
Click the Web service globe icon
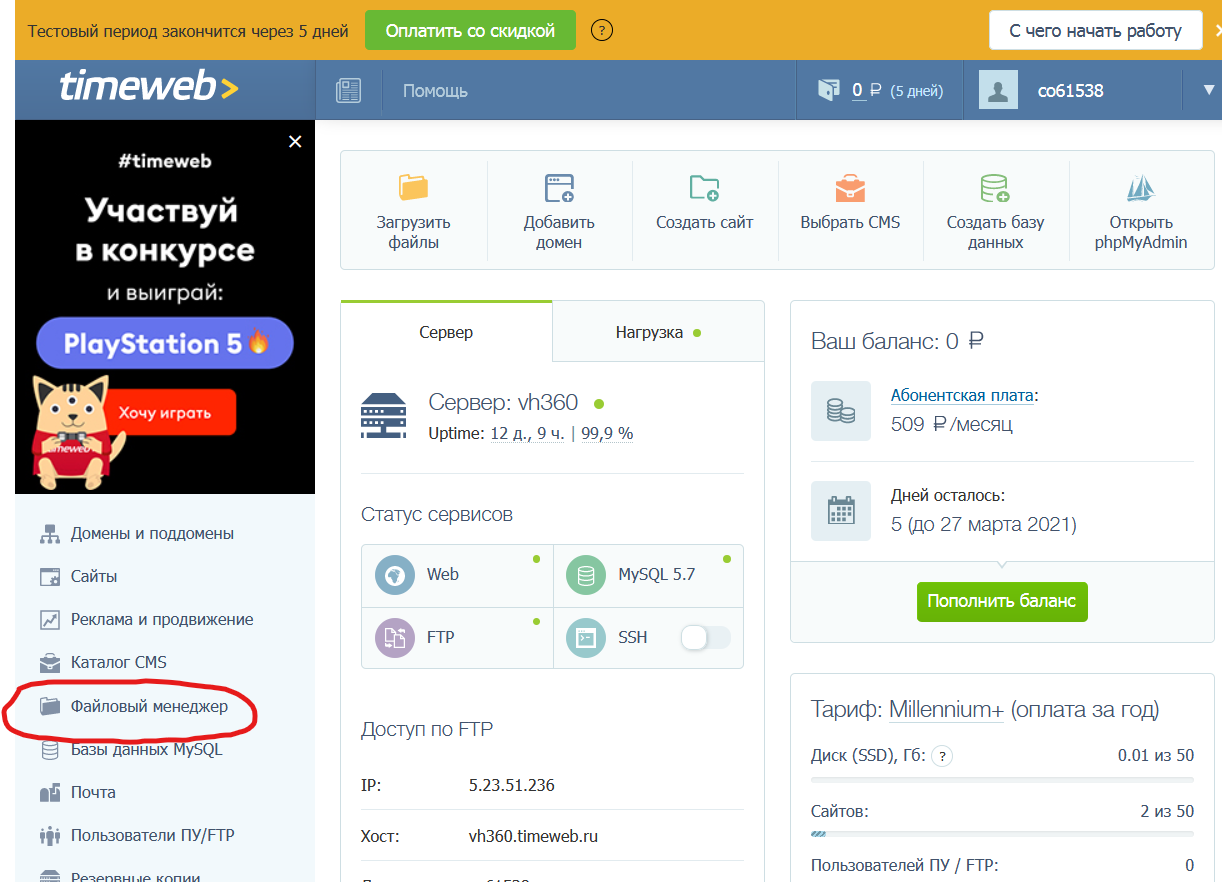(395, 575)
